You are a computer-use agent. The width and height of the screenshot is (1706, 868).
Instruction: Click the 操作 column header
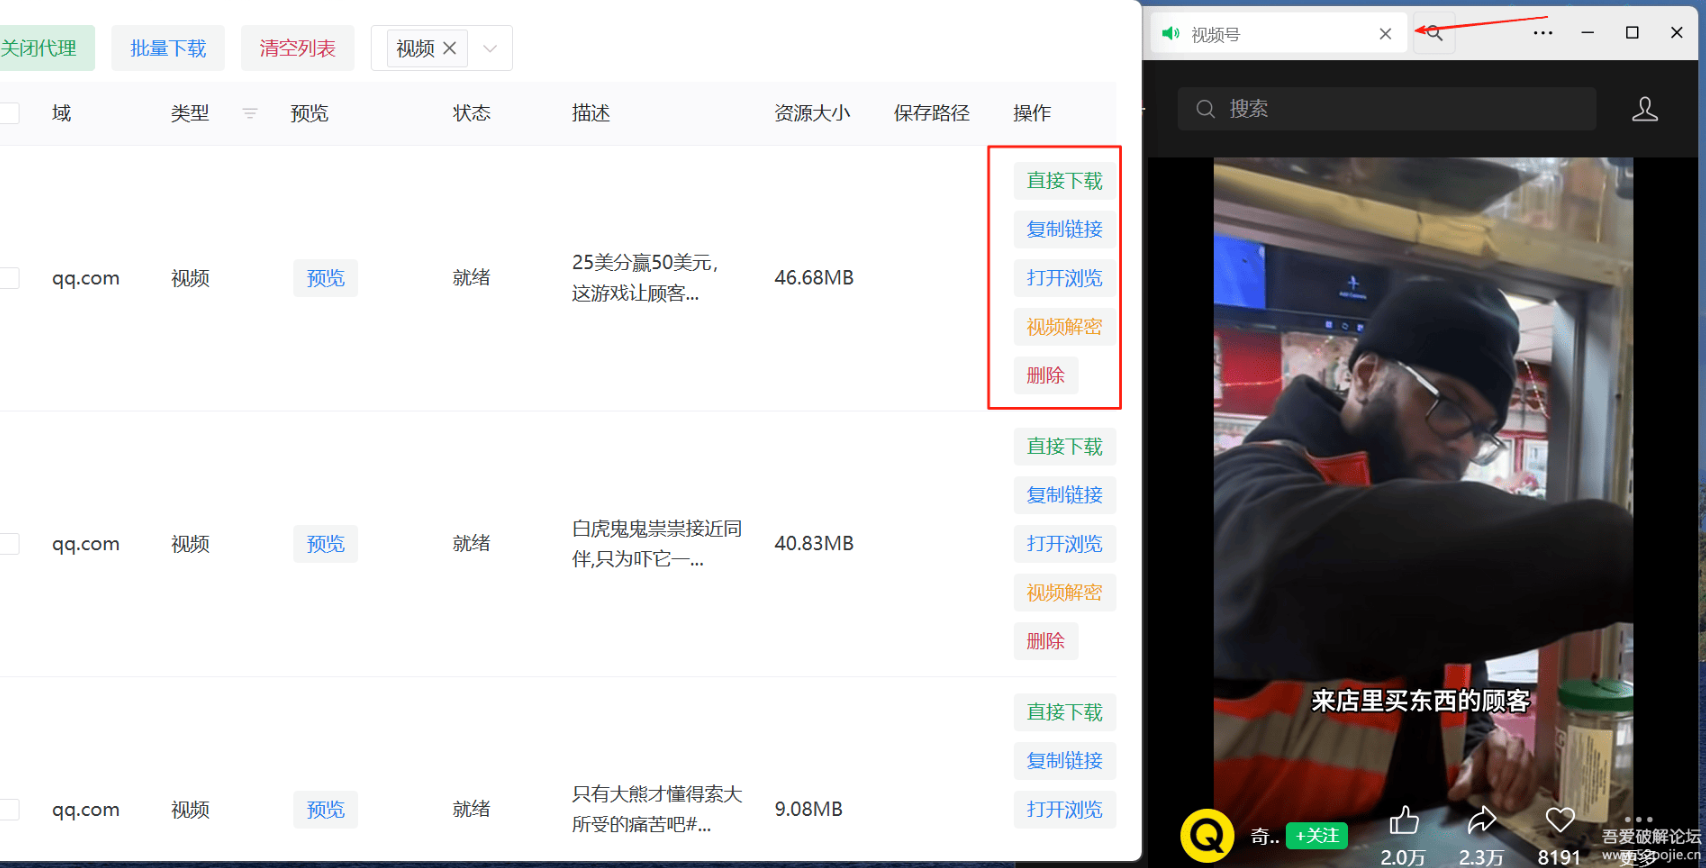click(x=1032, y=113)
